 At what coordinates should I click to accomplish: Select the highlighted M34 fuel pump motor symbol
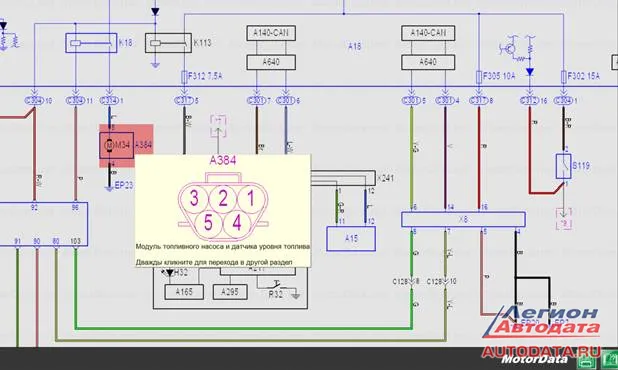click(116, 145)
